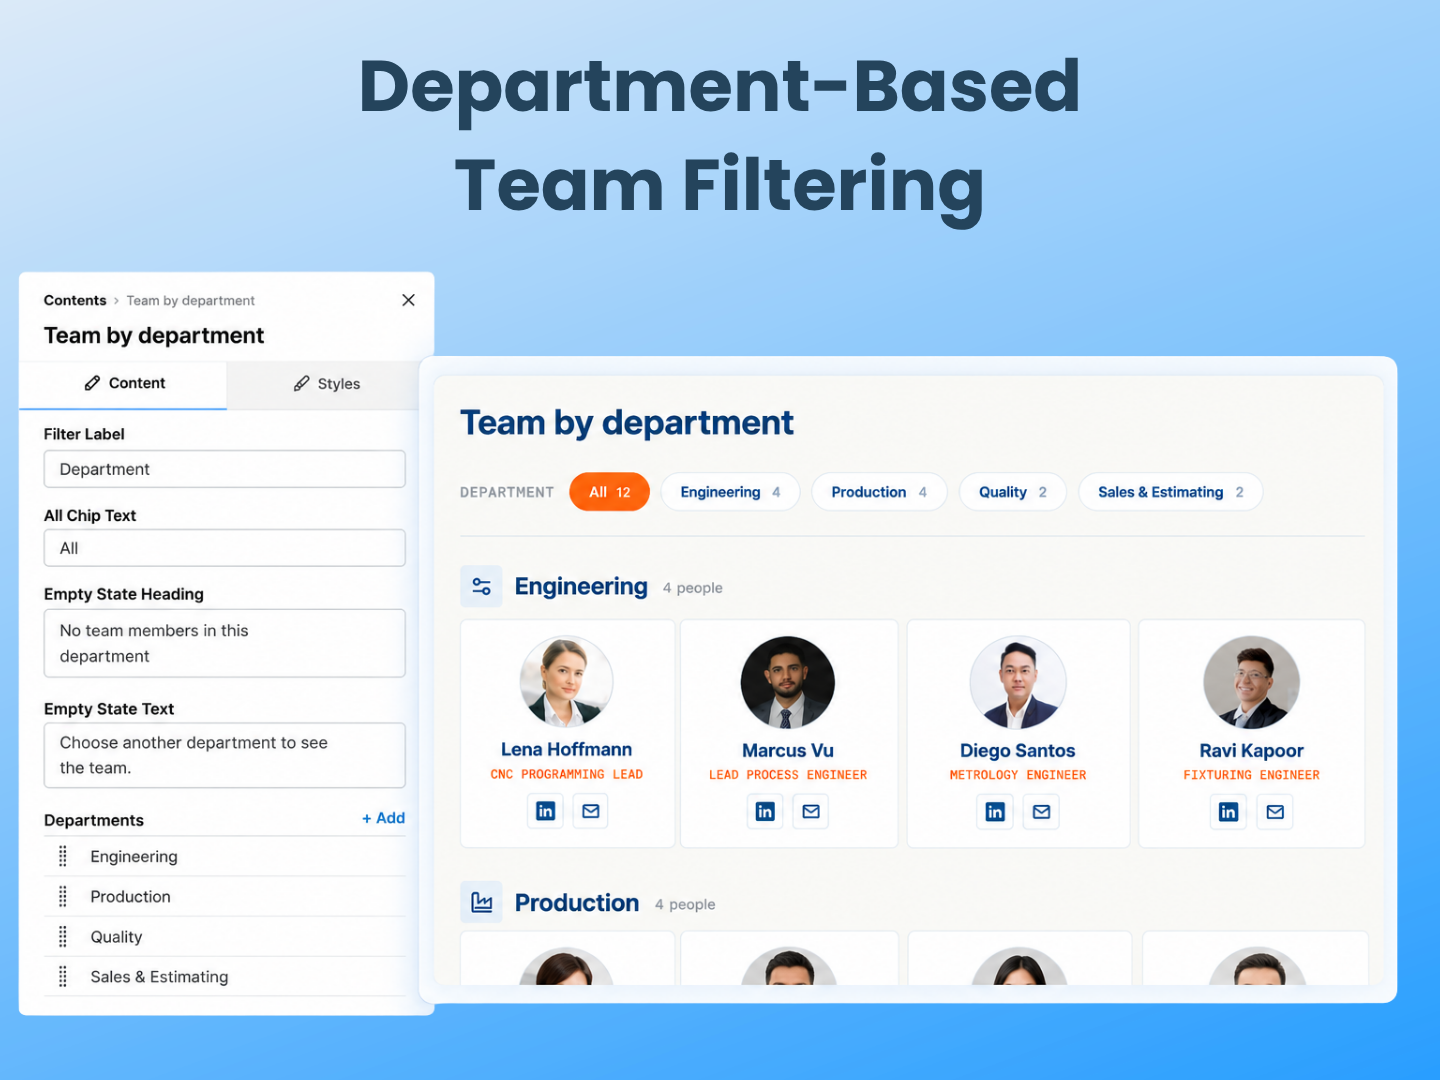This screenshot has width=1440, height=1080.
Task: Switch to the Content tab
Action: click(x=123, y=384)
